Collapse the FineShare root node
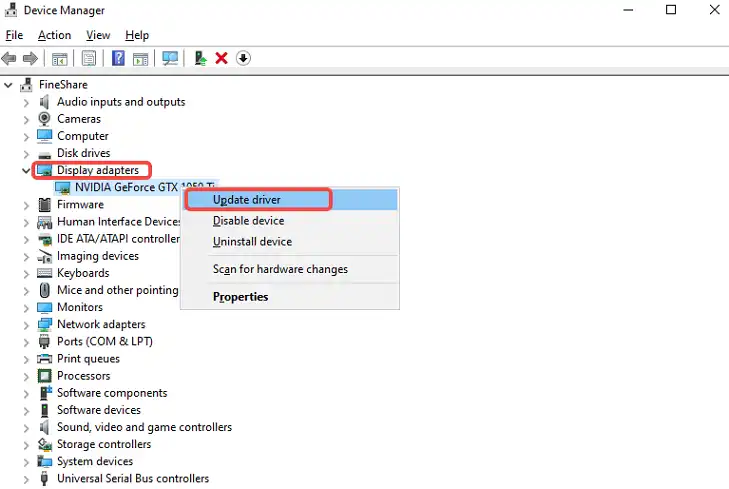The image size is (729, 489). pos(8,85)
